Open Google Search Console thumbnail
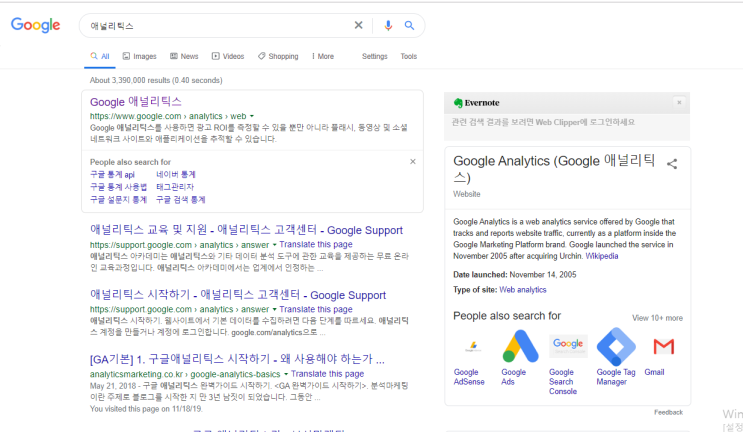The height and width of the screenshot is (432, 743). pyautogui.click(x=568, y=346)
